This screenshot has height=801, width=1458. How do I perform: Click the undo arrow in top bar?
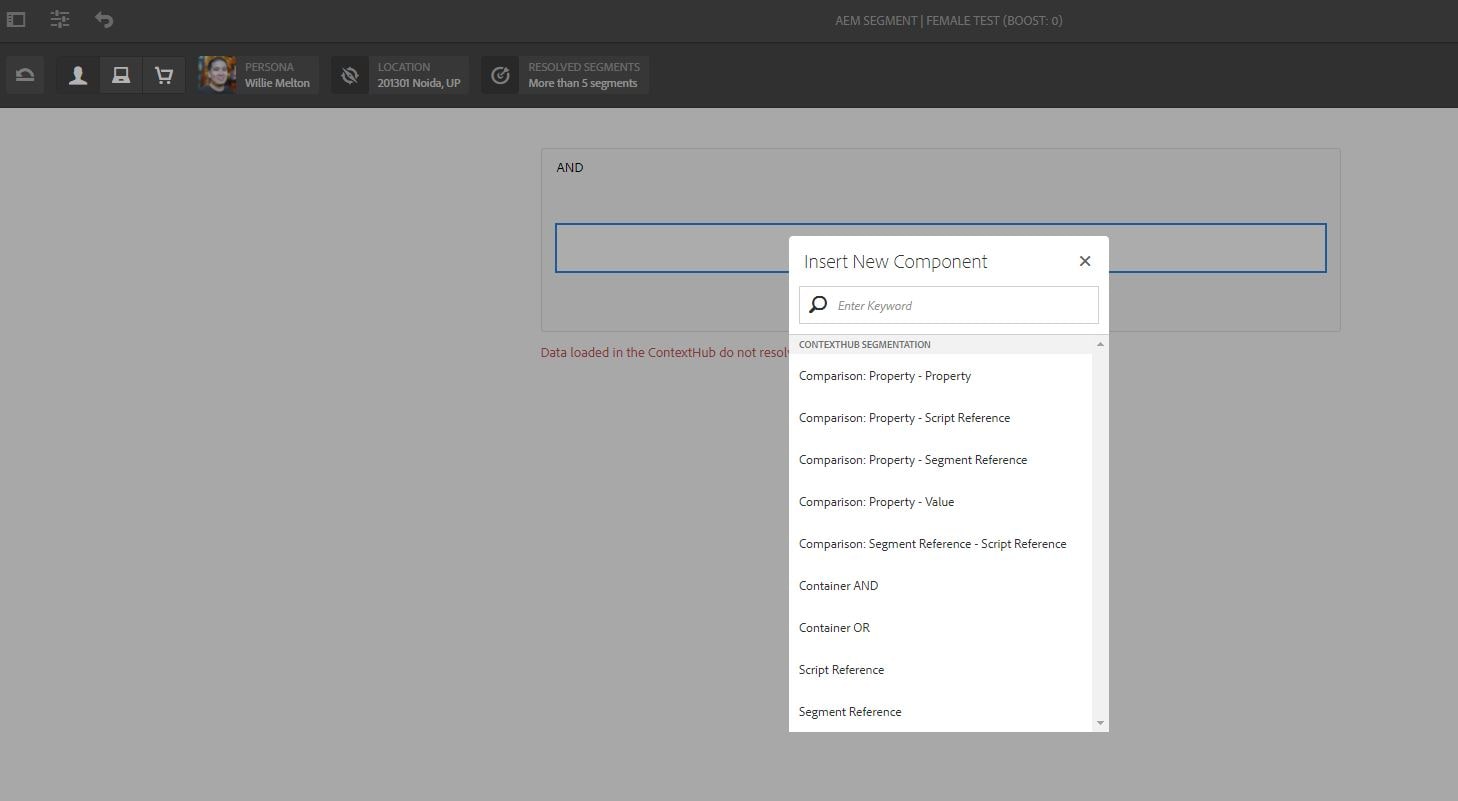(104, 19)
